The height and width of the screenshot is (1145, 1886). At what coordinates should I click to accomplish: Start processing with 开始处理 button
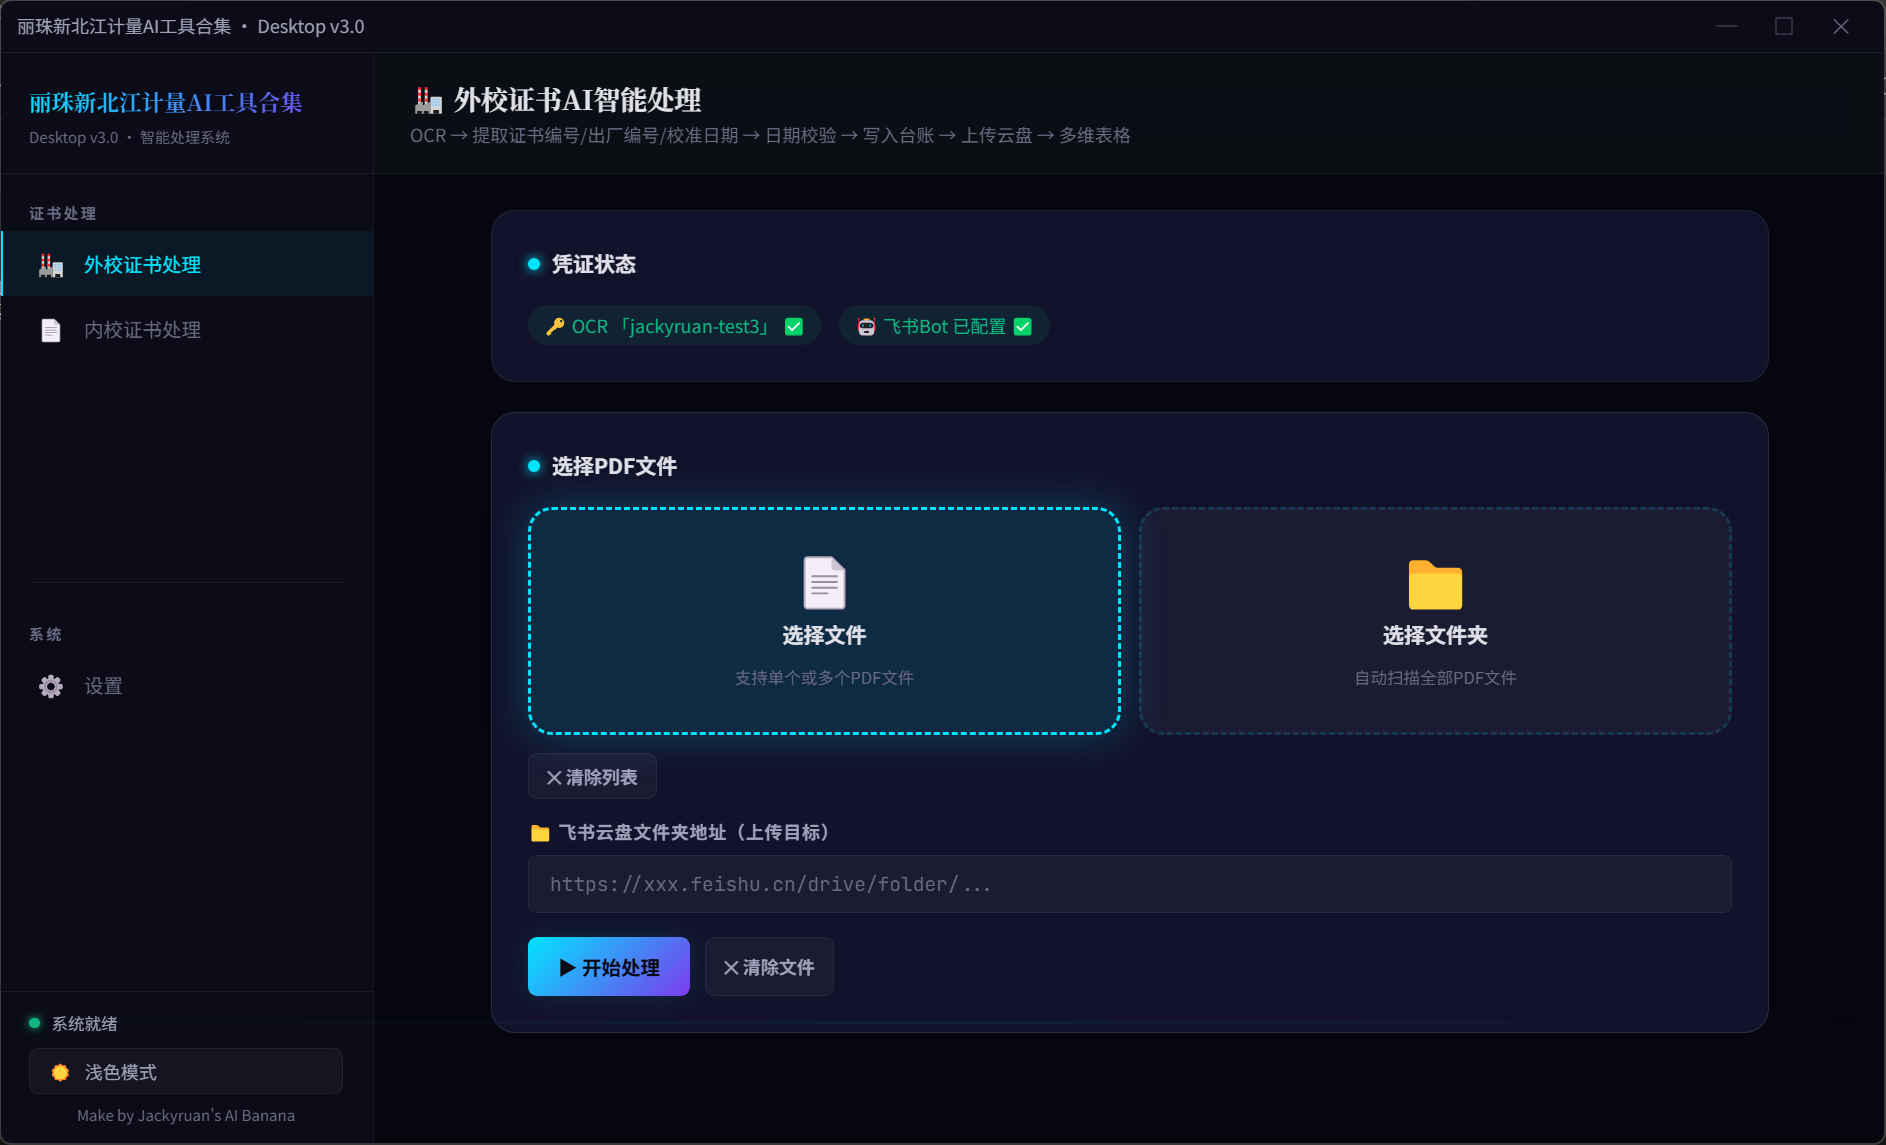609,967
